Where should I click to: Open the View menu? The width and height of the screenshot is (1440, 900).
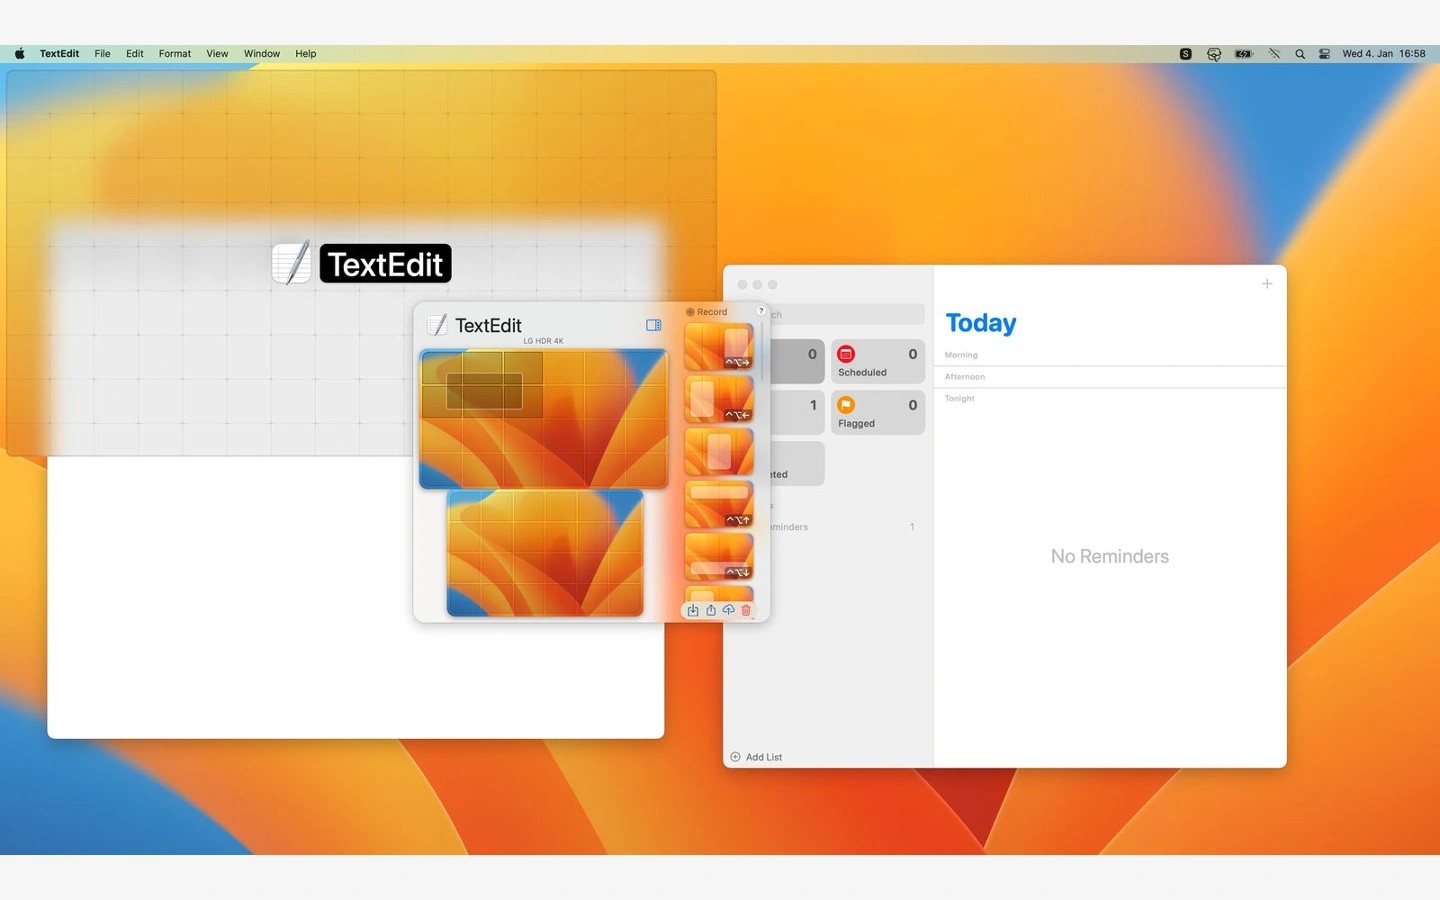click(x=217, y=54)
